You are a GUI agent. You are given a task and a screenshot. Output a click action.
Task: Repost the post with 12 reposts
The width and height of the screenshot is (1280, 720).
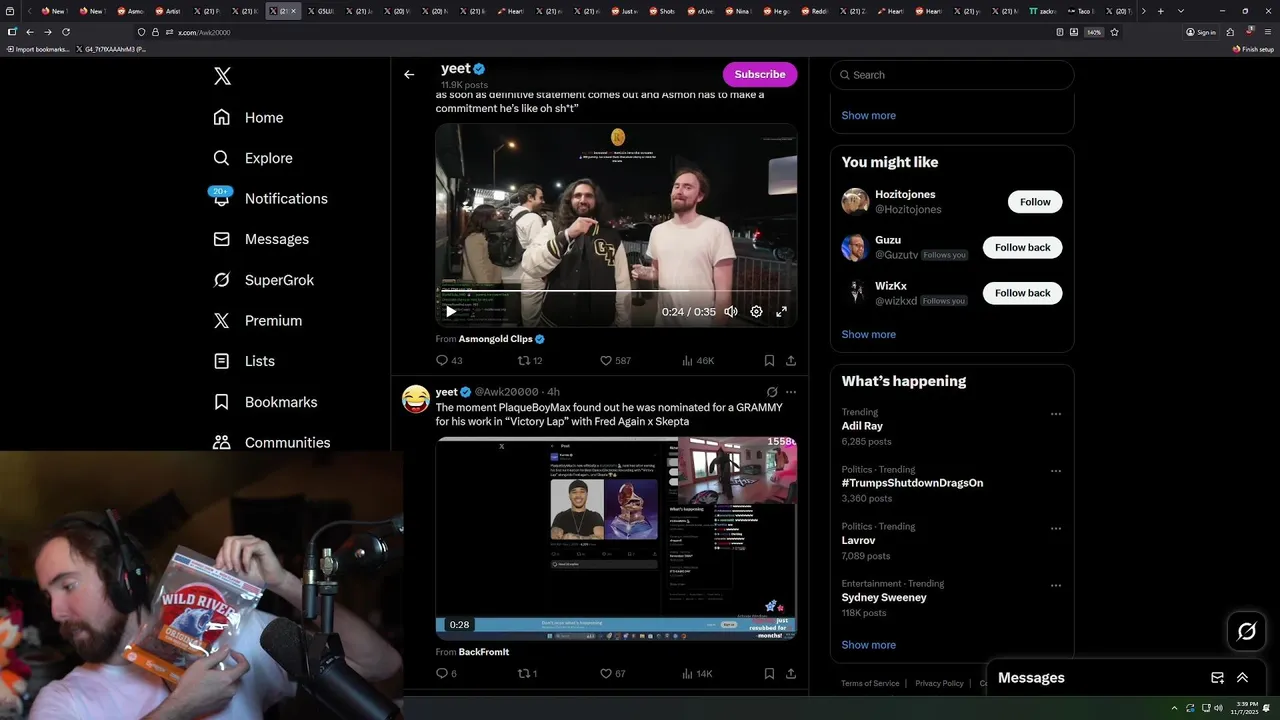coord(530,360)
